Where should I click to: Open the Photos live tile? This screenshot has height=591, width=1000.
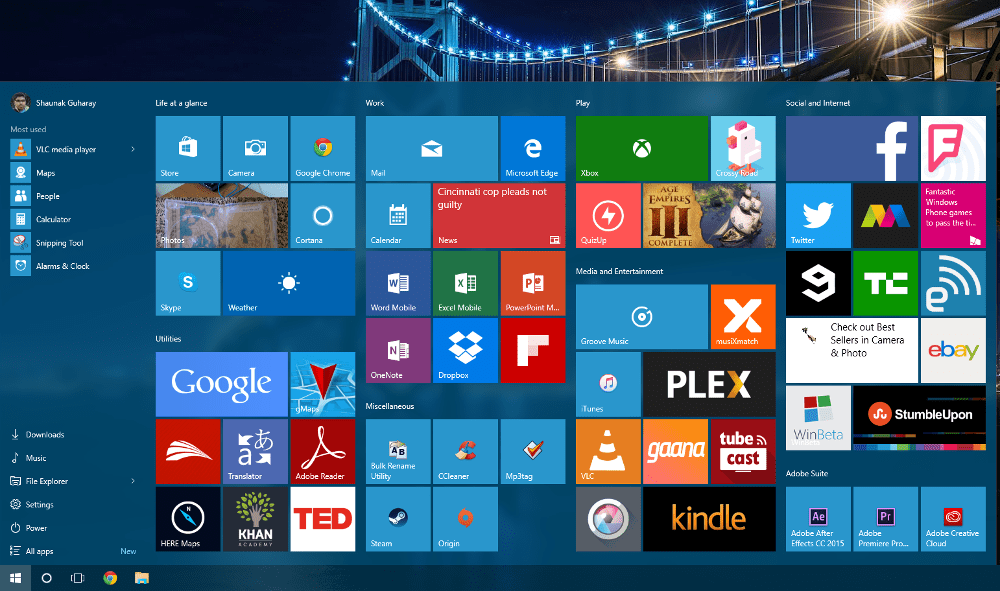click(x=221, y=215)
